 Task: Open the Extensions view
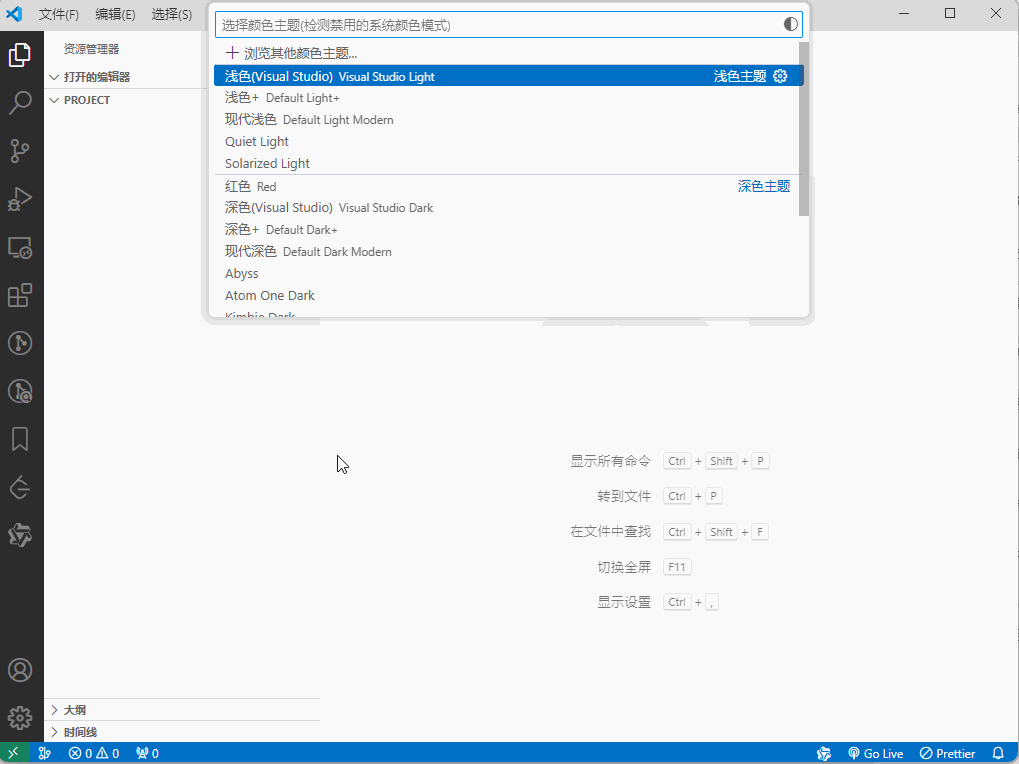[20, 295]
